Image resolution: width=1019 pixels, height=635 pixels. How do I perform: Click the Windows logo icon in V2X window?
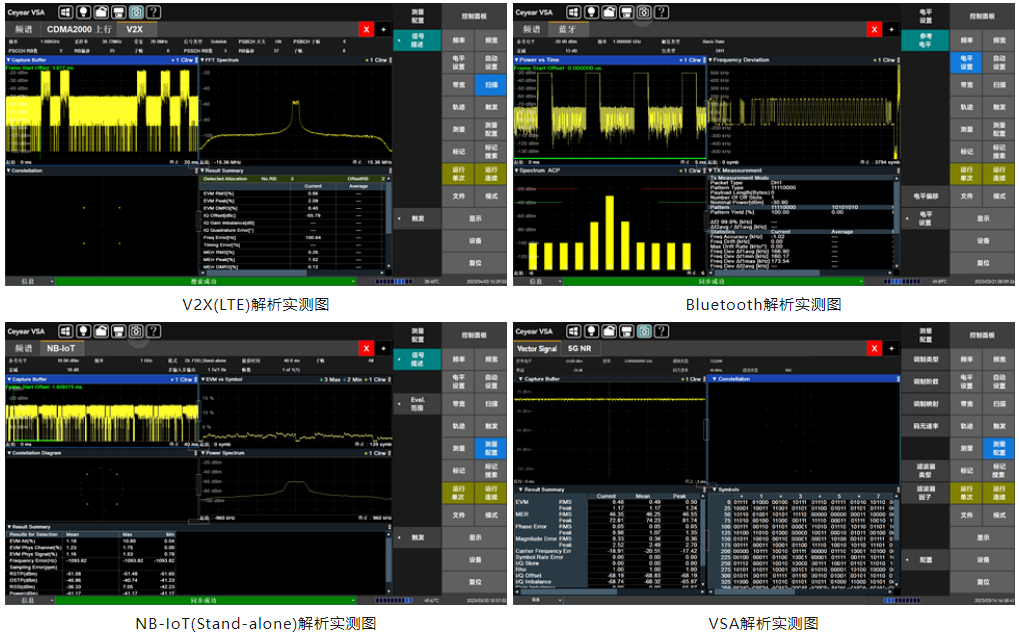coord(66,12)
